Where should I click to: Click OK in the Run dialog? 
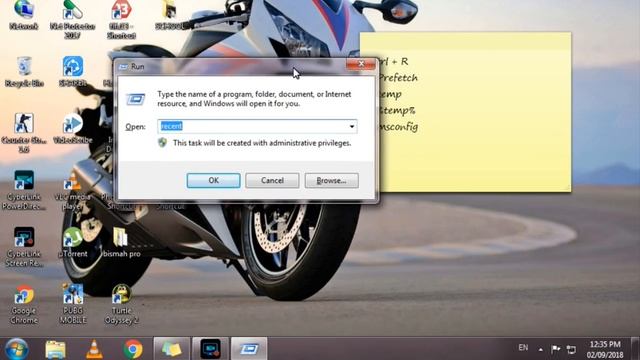tap(213, 180)
